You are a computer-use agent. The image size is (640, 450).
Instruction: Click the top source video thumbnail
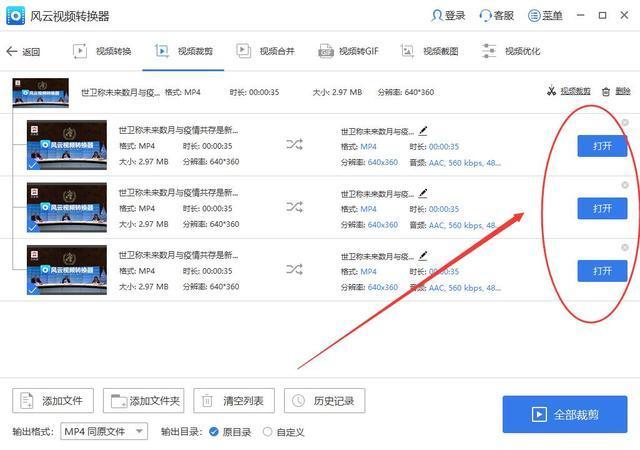point(40,93)
